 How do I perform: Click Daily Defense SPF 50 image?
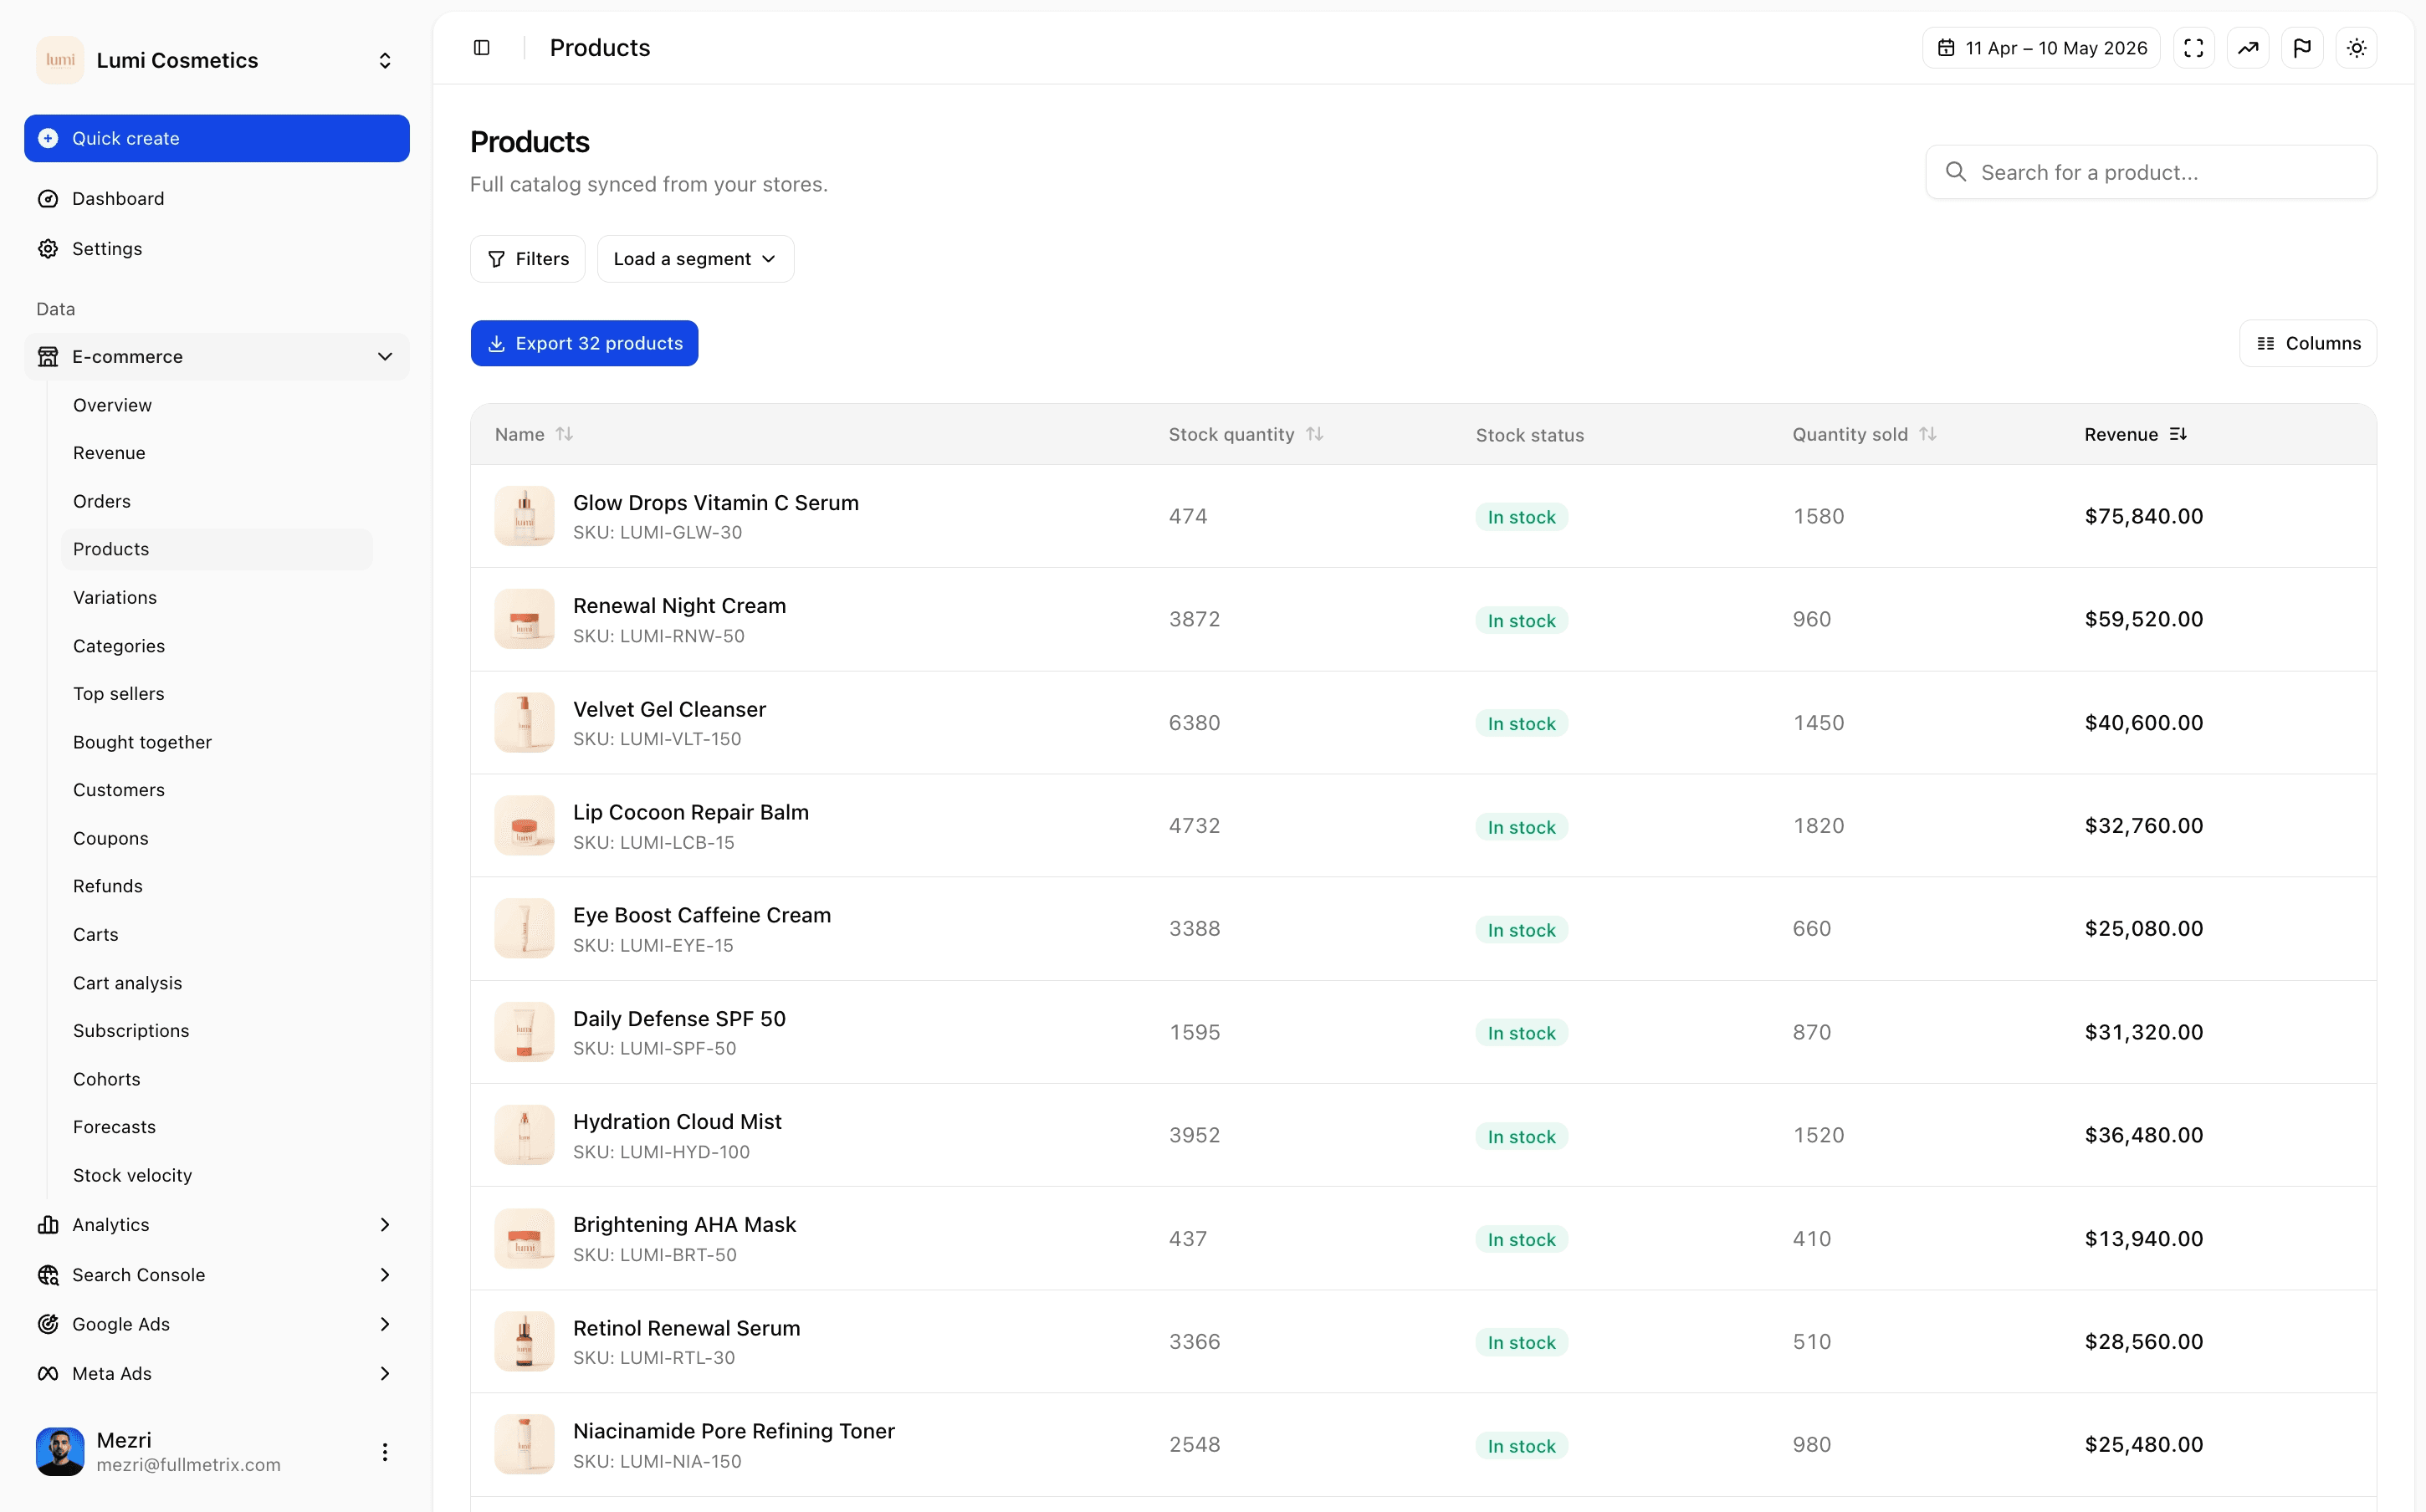click(x=524, y=1032)
